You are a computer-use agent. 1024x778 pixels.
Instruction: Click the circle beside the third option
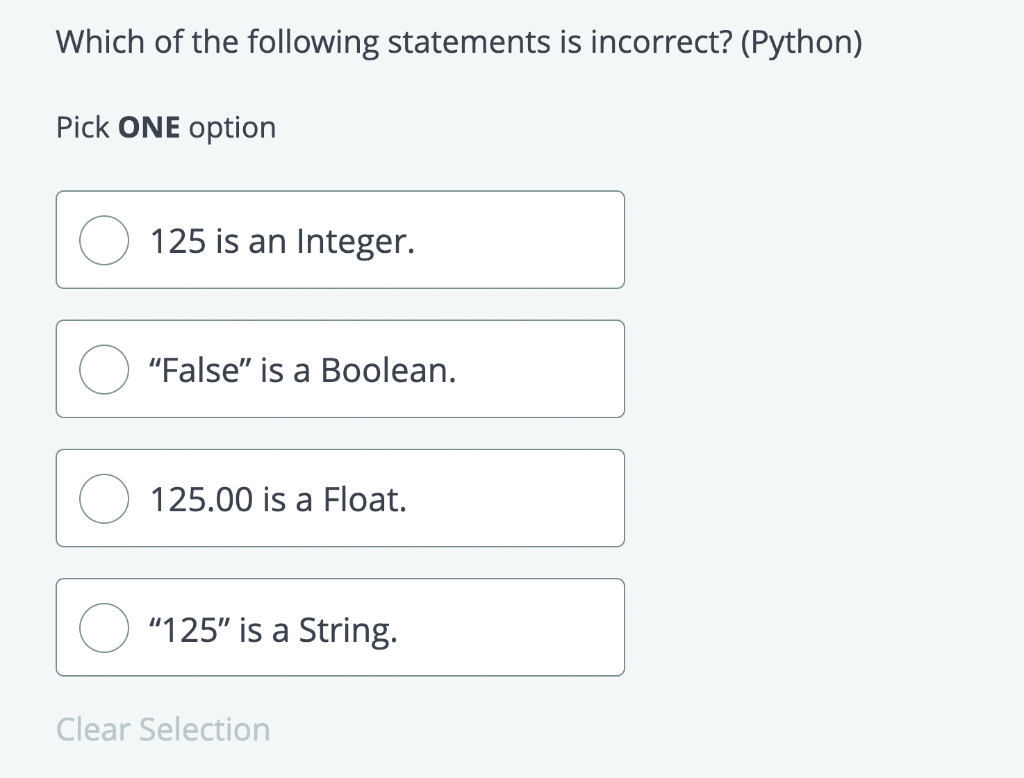point(104,498)
